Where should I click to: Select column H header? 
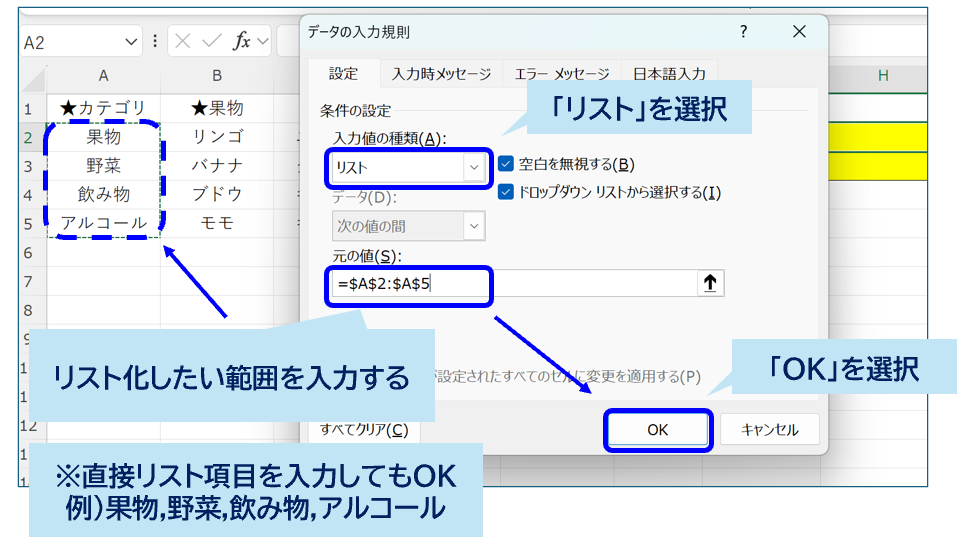(883, 76)
